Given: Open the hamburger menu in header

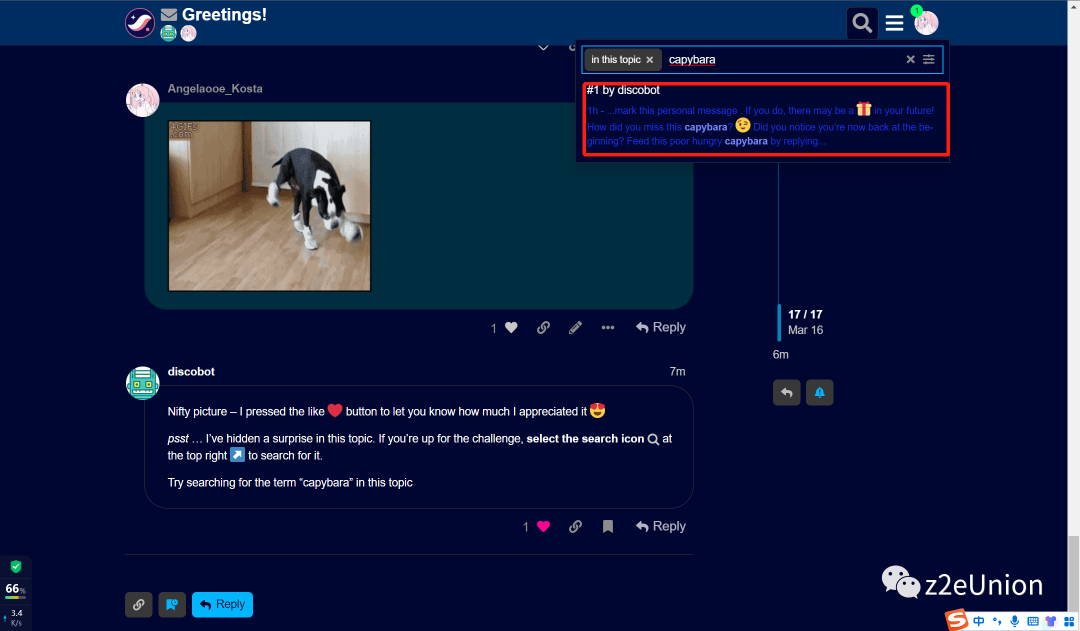Looking at the screenshot, I should coord(895,23).
